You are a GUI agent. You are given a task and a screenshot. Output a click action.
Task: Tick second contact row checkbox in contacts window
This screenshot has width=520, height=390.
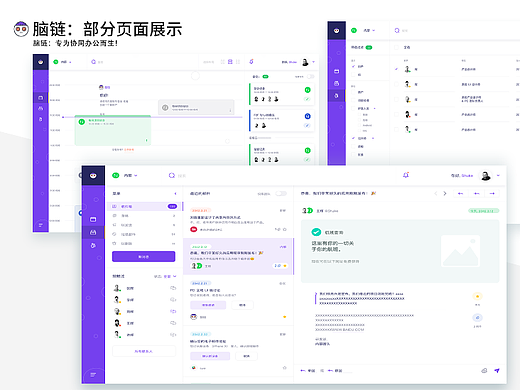[396, 84]
